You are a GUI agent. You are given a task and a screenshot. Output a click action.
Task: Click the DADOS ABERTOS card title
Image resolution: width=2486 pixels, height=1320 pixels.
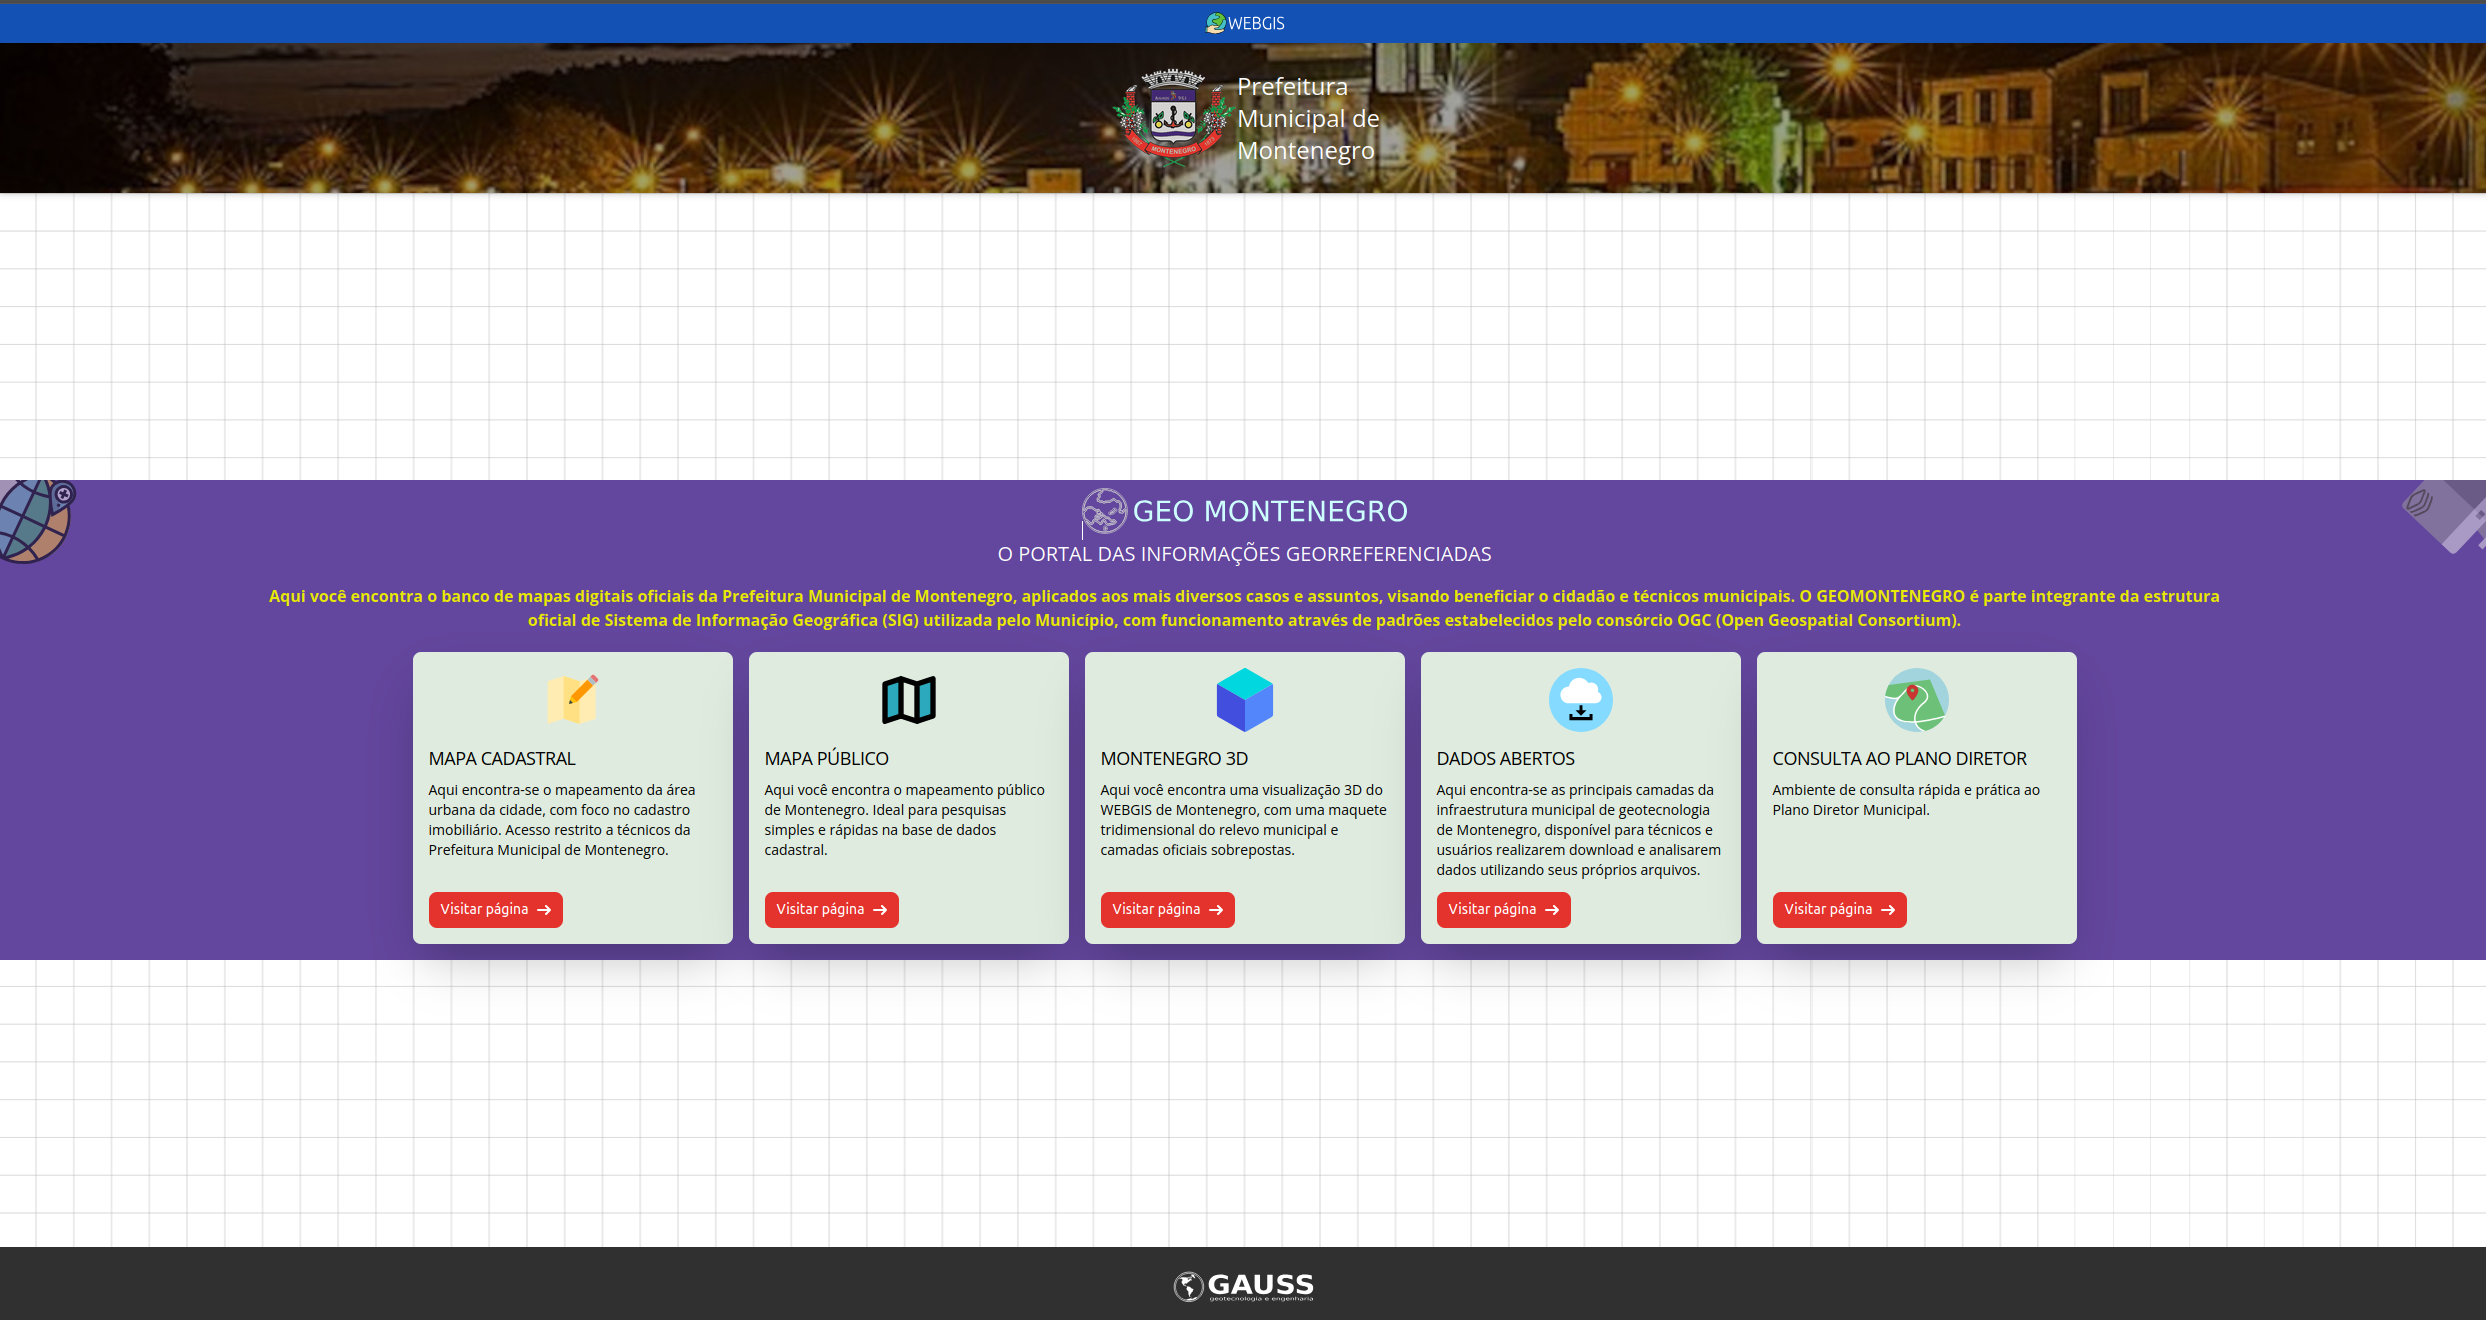(1505, 759)
